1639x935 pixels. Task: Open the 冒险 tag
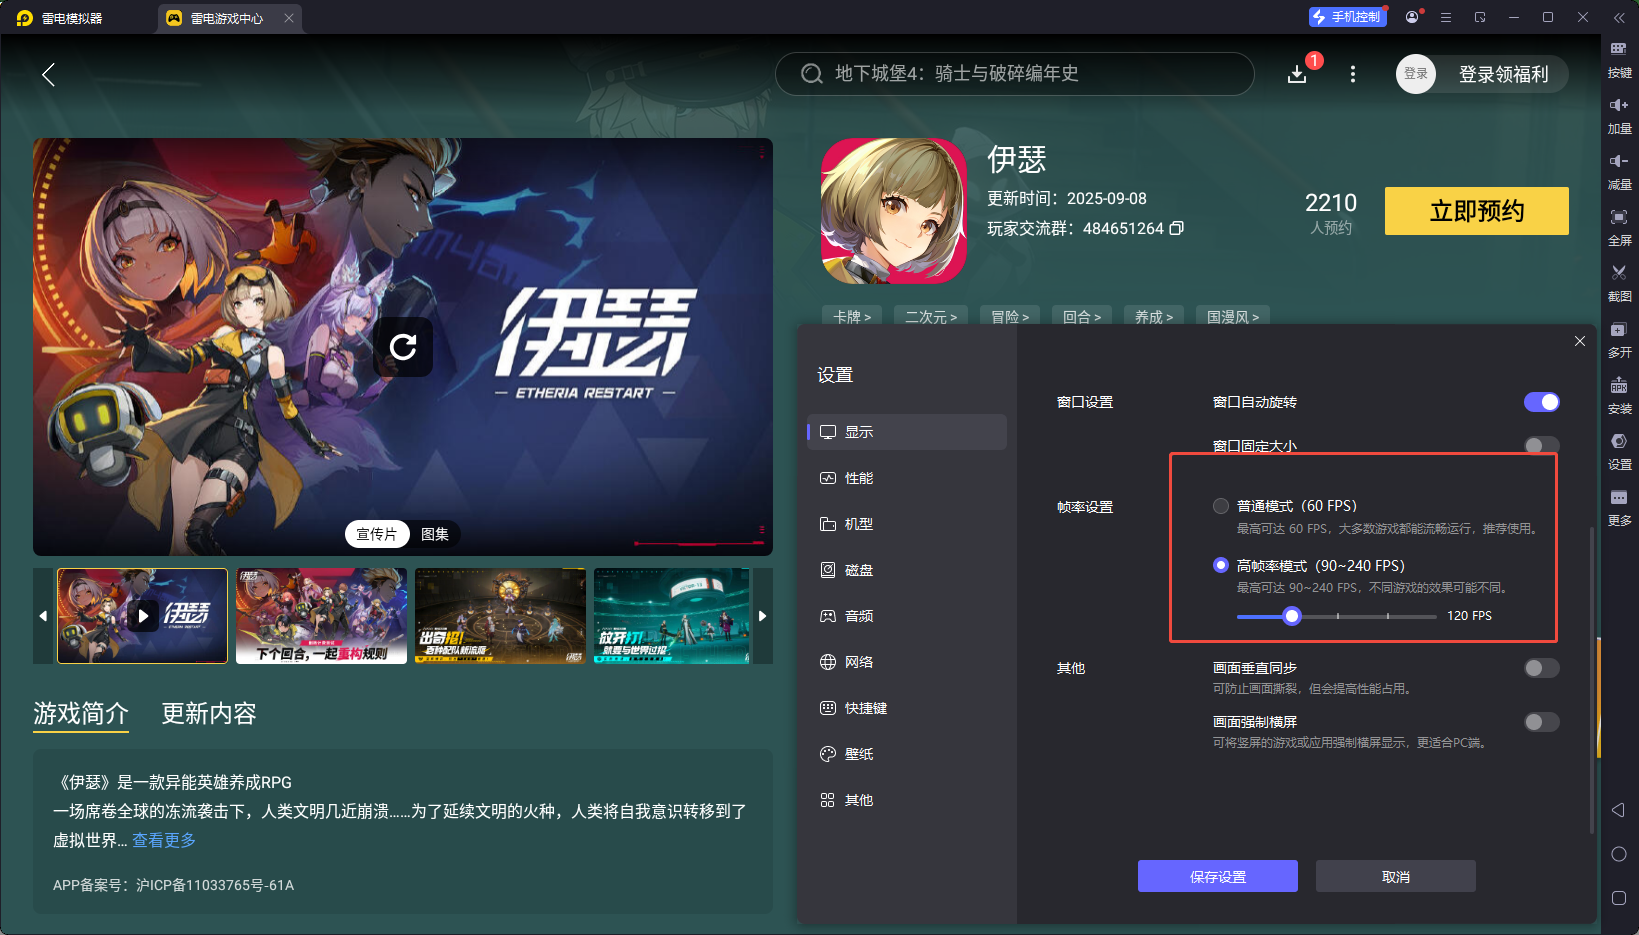point(1010,316)
